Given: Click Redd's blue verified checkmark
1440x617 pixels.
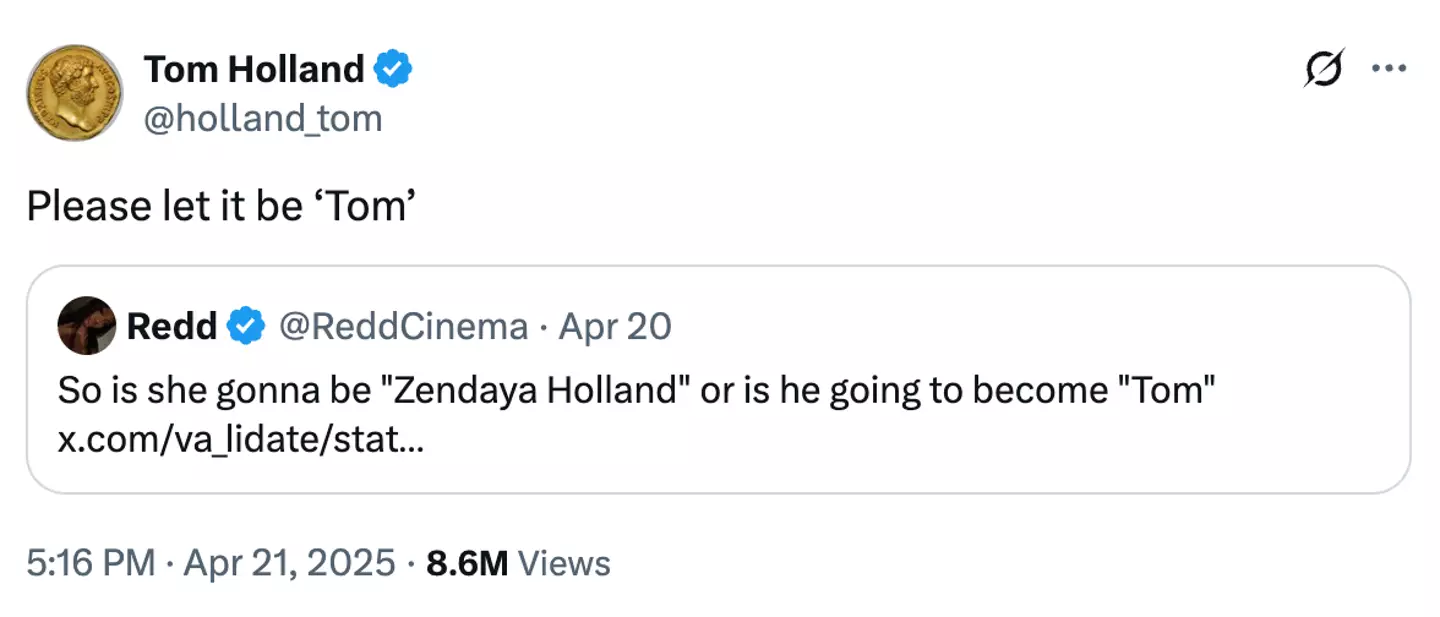Looking at the screenshot, I should (247, 325).
